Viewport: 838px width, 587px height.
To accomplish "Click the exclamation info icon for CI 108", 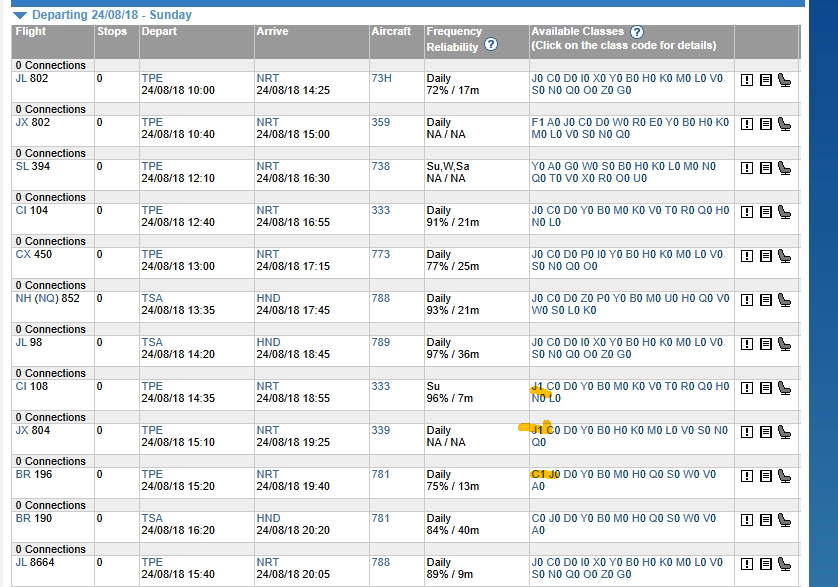I will tap(747, 388).
